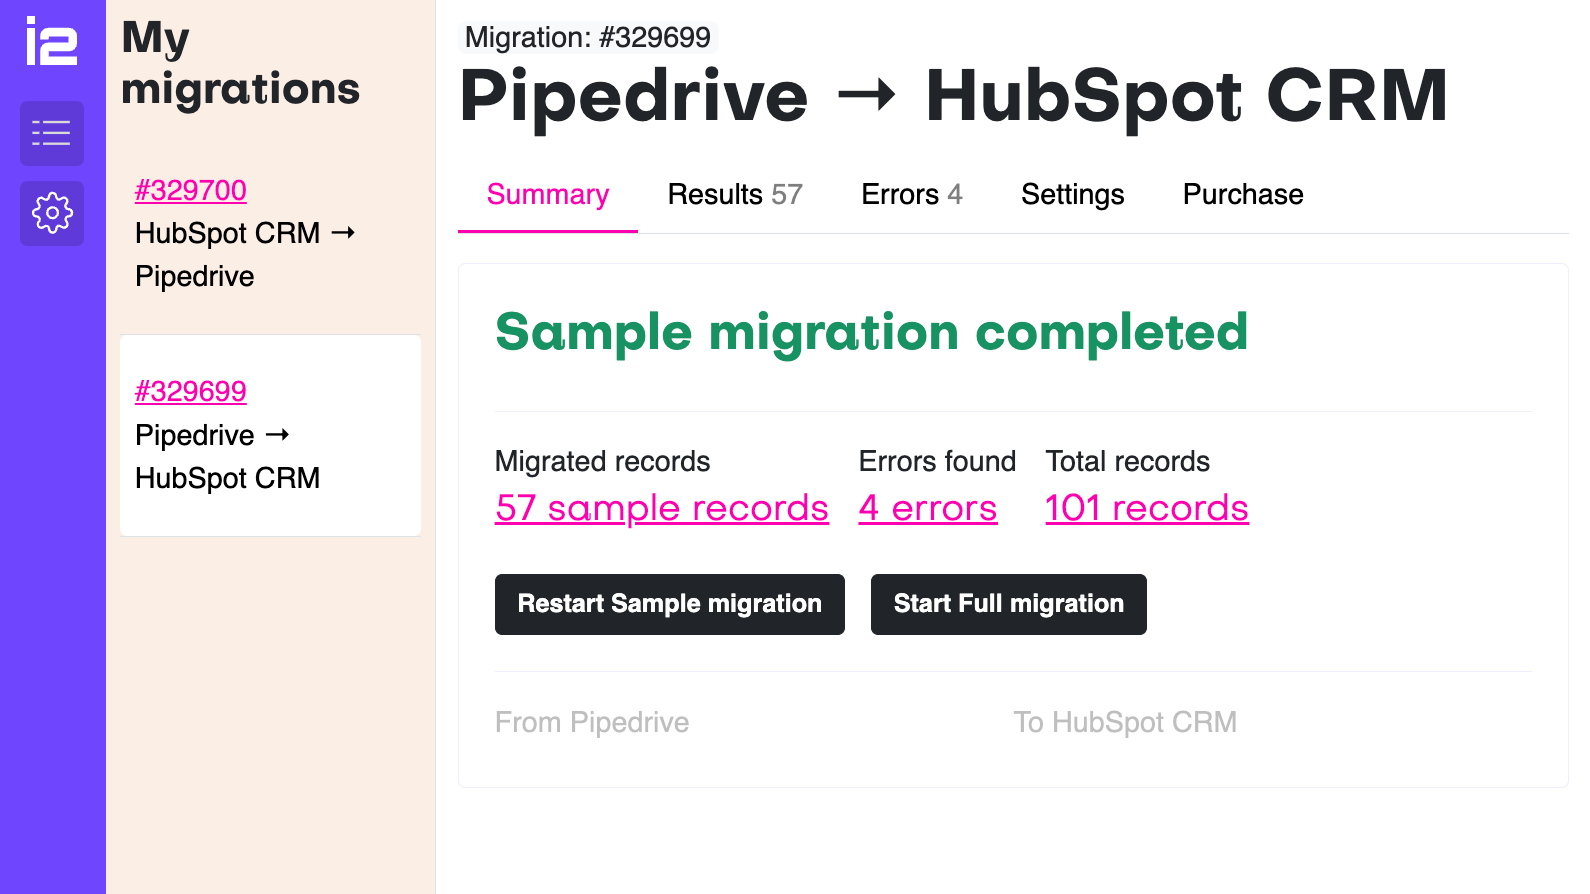This screenshot has height=894, width=1590.
Task: Open the 4 errors link
Action: click(x=927, y=508)
